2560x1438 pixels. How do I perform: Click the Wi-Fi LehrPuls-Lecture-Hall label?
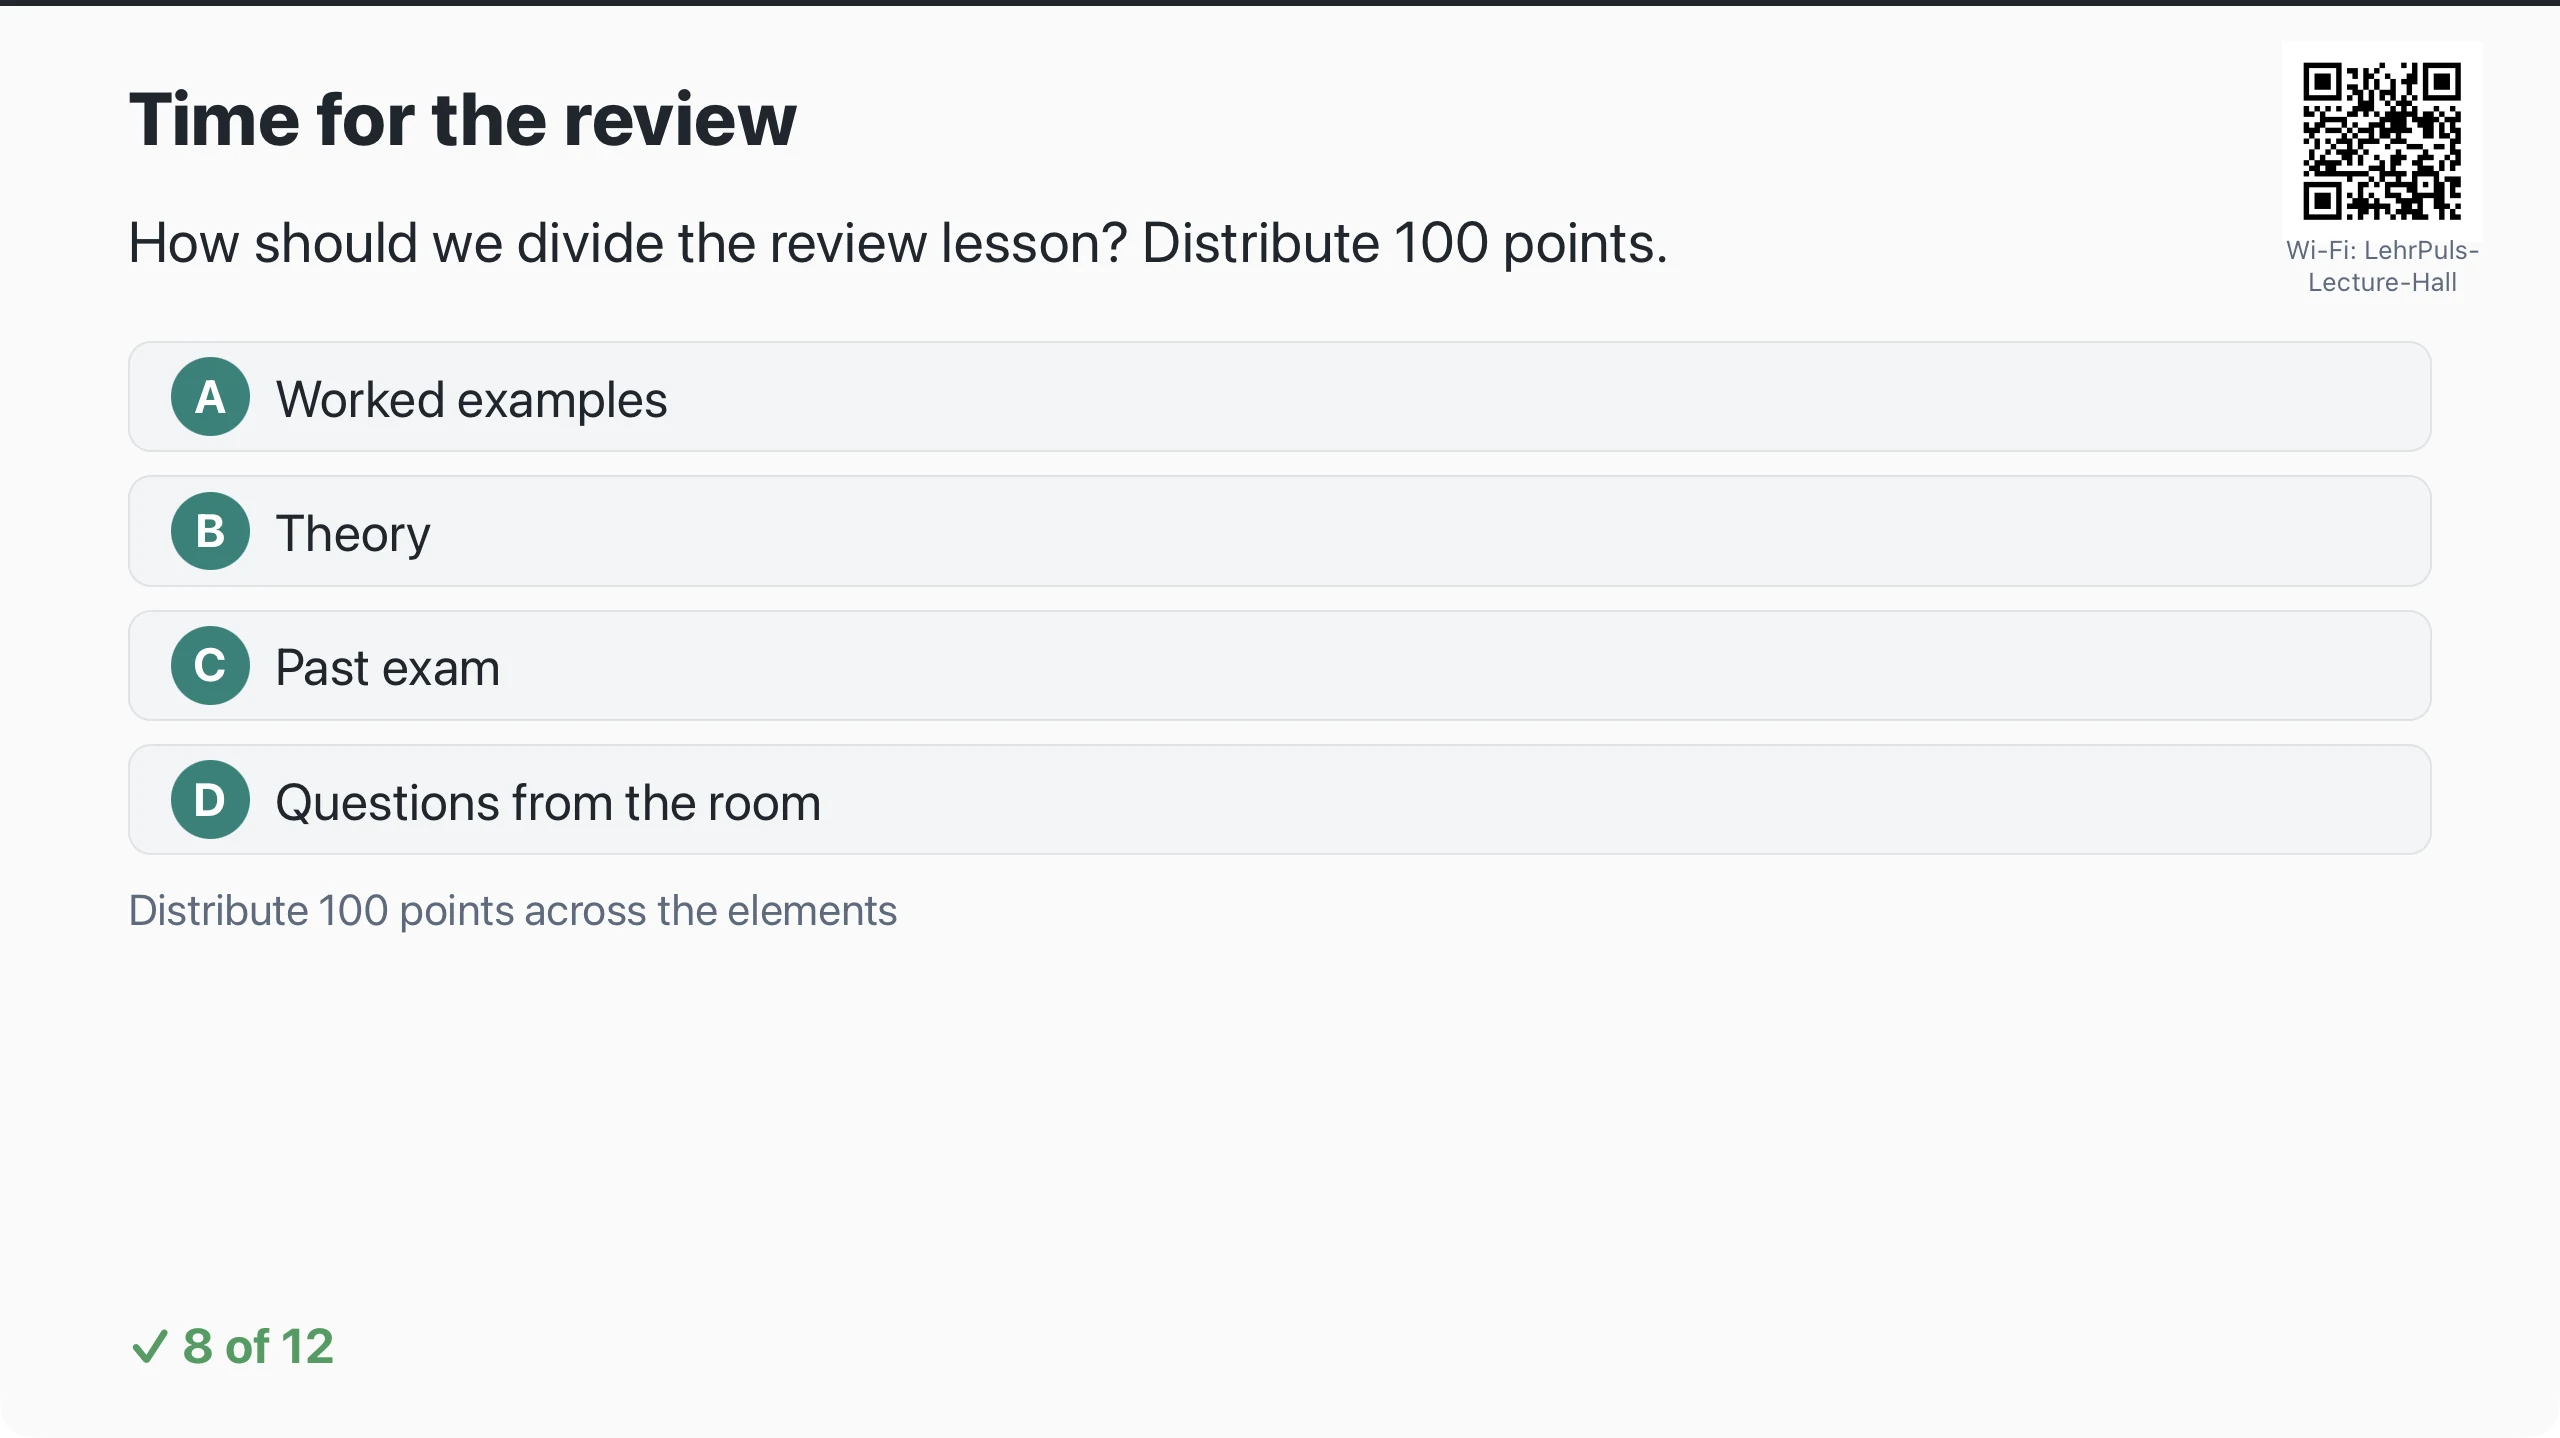click(2382, 266)
